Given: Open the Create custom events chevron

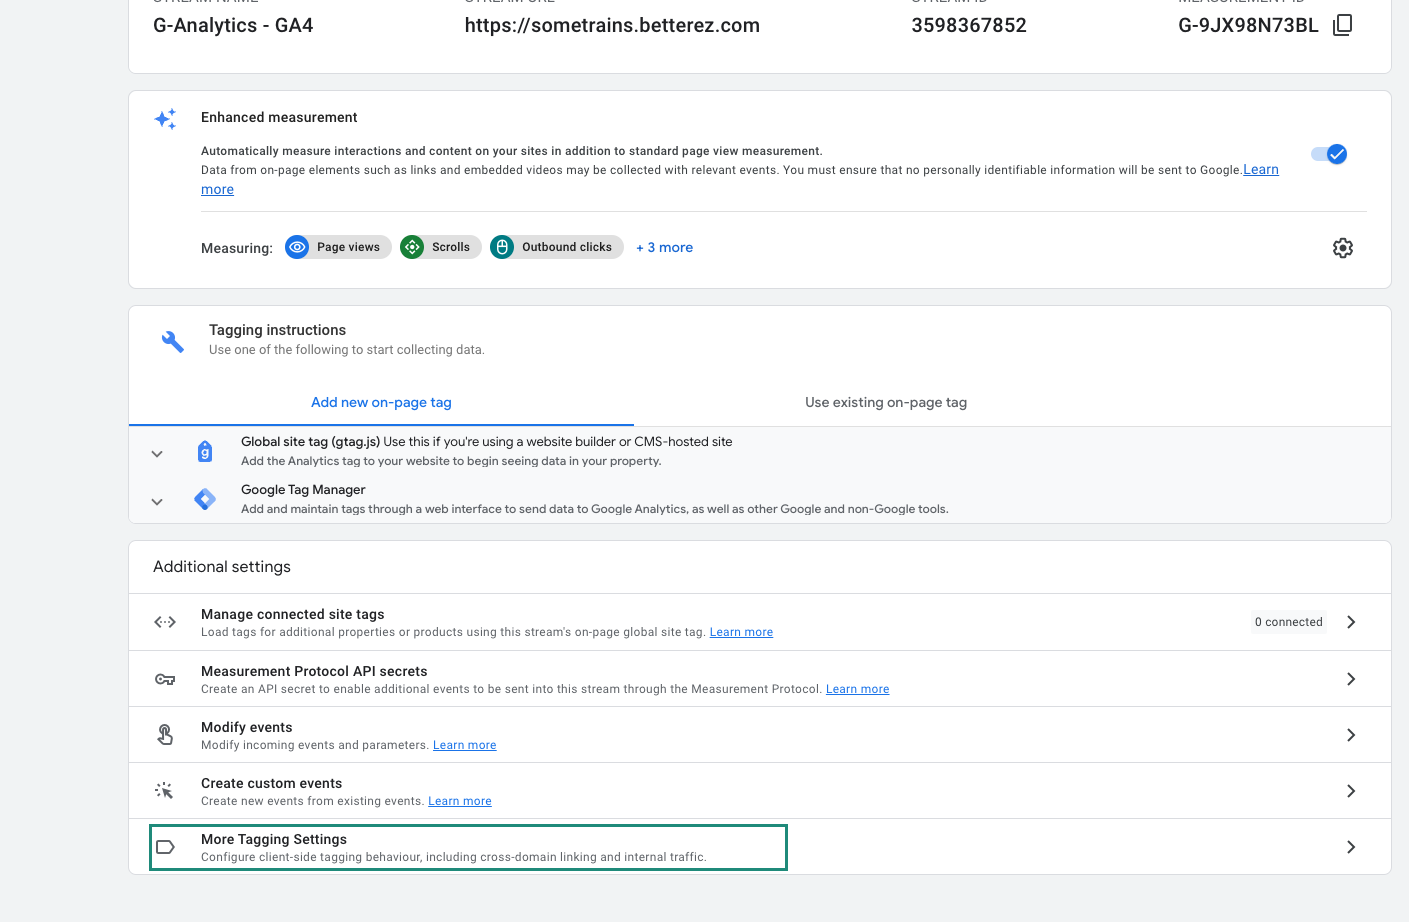Looking at the screenshot, I should (x=1351, y=791).
